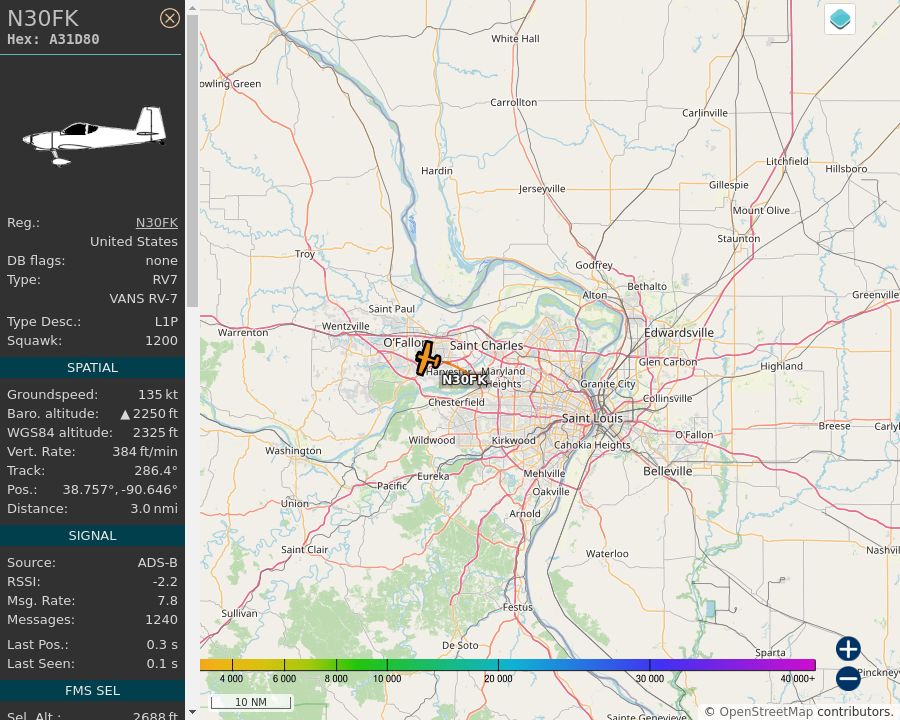Image resolution: width=900 pixels, height=720 pixels.
Task: Click the 4 000 mark on altitude color bar
Action: [231, 678]
